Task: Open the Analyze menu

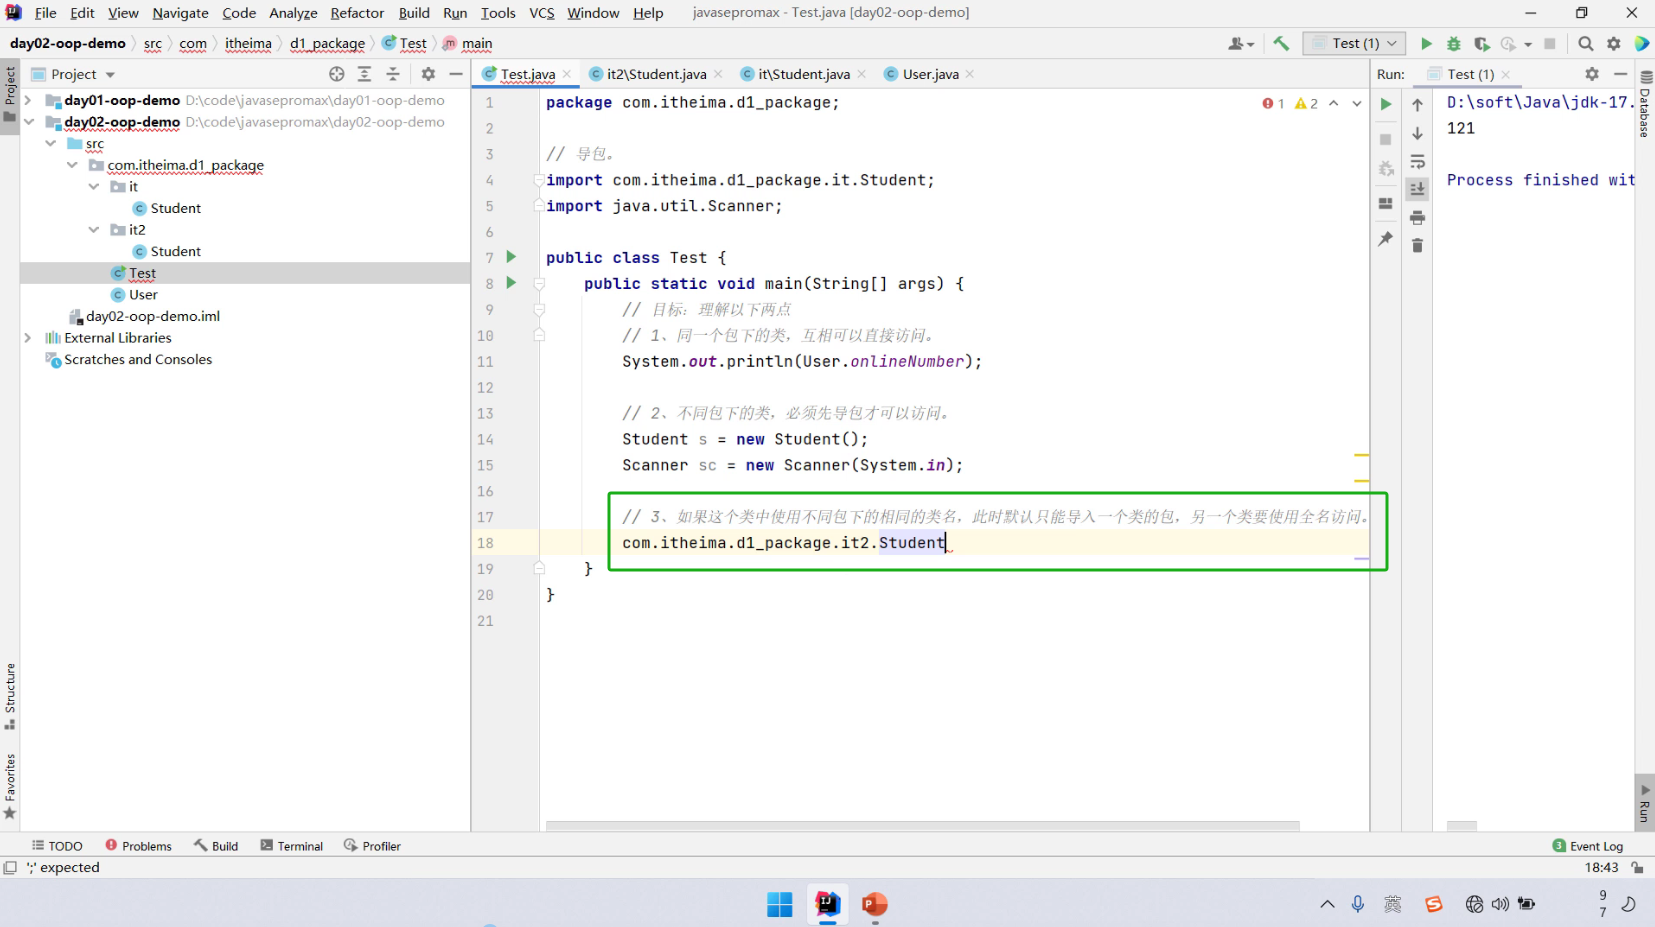Action: (293, 13)
